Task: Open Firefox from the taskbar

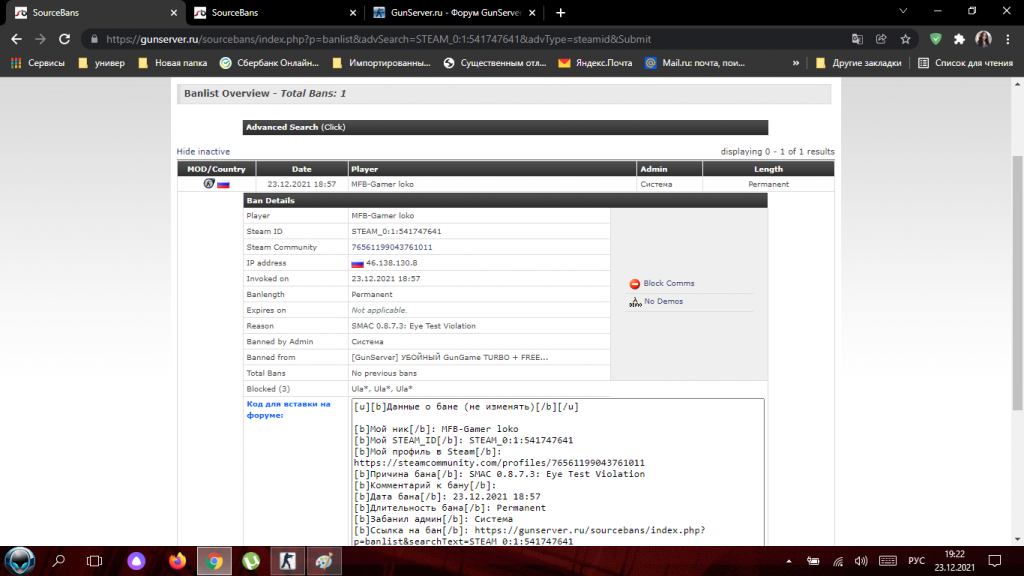Action: point(177,561)
